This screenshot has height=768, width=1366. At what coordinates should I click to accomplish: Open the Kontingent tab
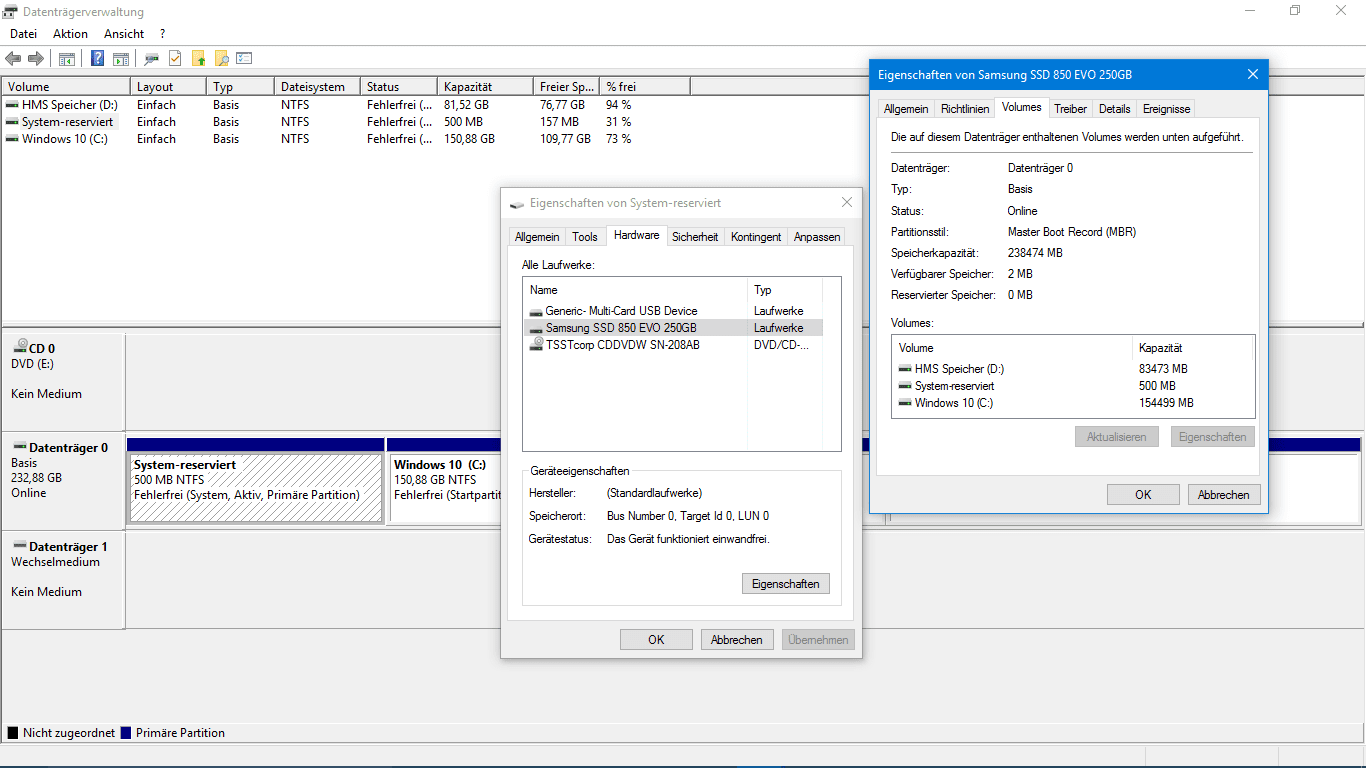click(x=756, y=237)
